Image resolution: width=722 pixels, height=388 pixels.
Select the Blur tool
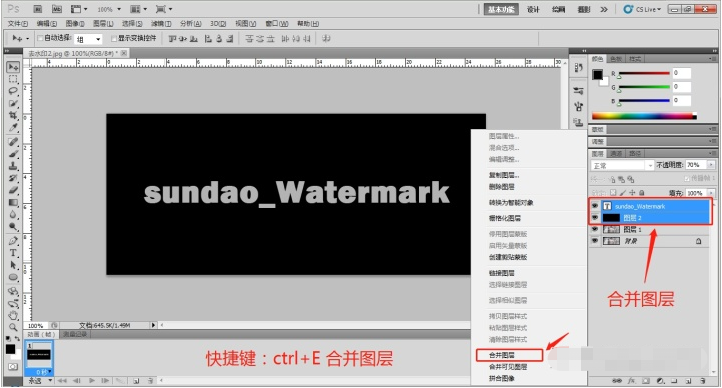click(13, 214)
